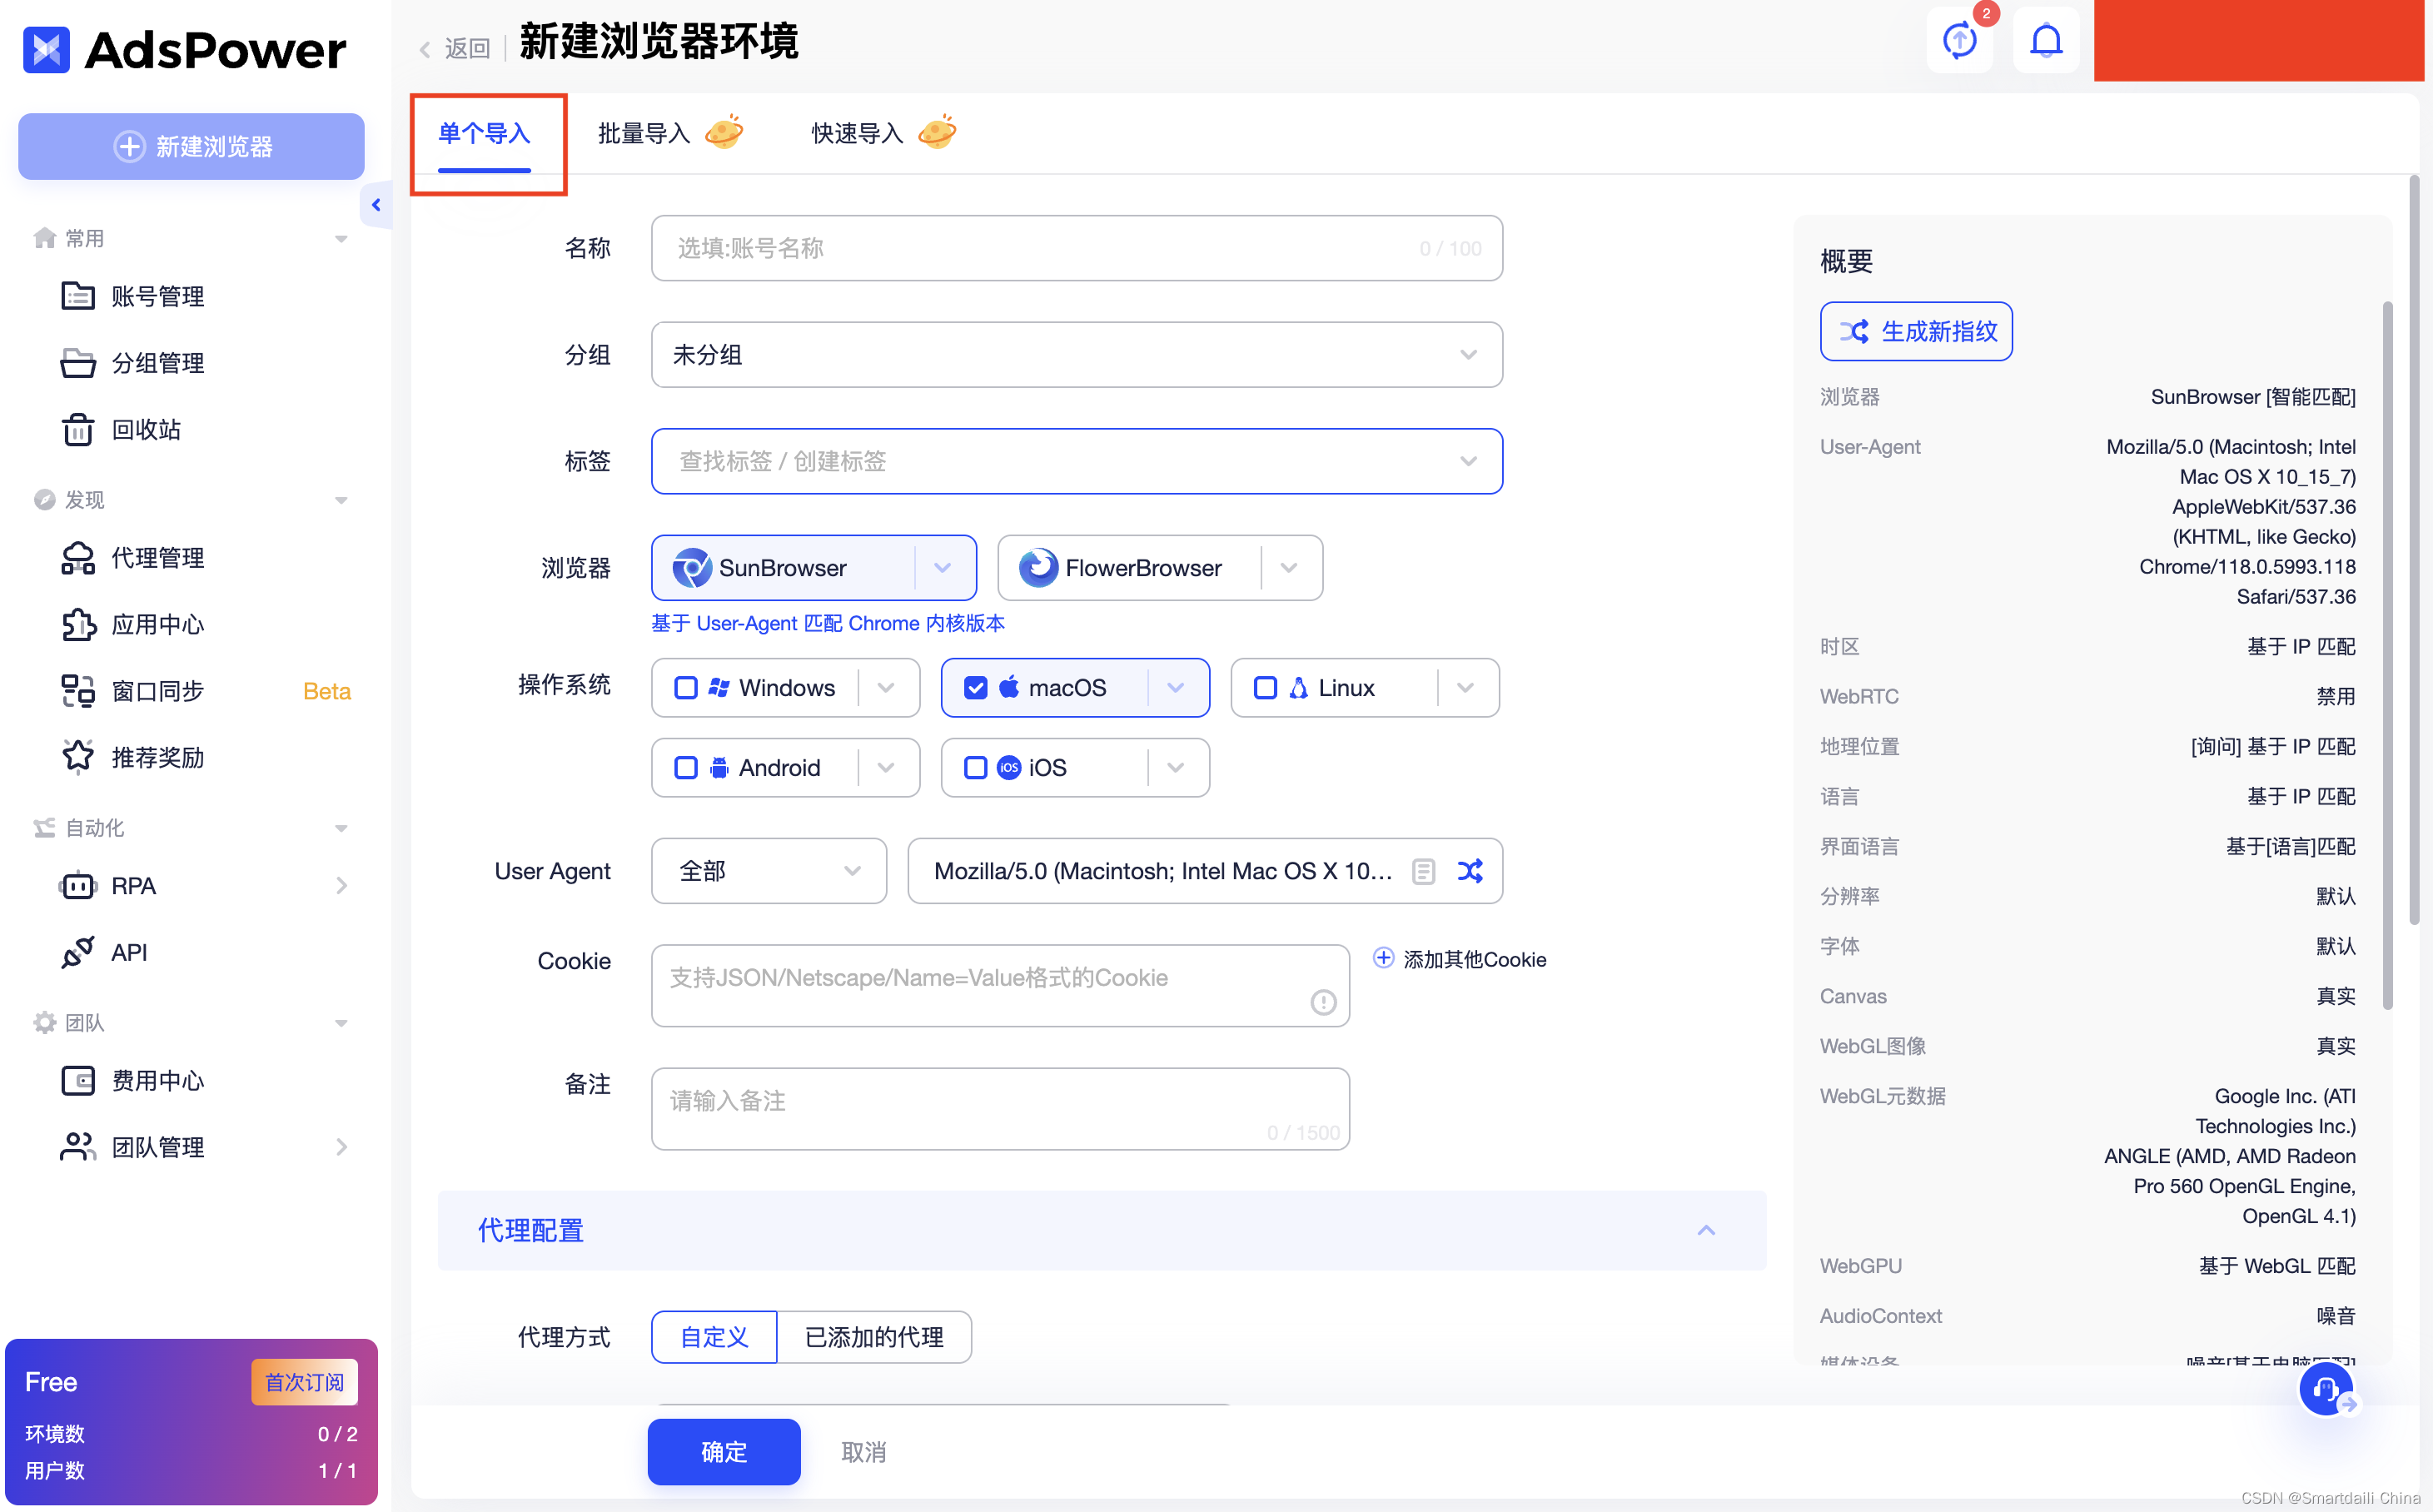This screenshot has width=2433, height=1512.
Task: Click 生成新指纹 button
Action: [x=1916, y=331]
